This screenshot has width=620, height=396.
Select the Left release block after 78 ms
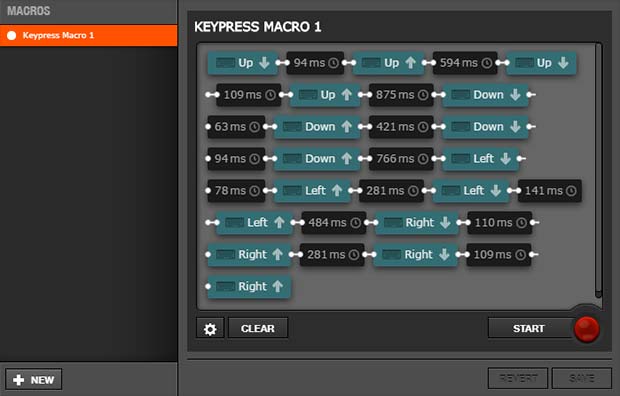(x=312, y=191)
